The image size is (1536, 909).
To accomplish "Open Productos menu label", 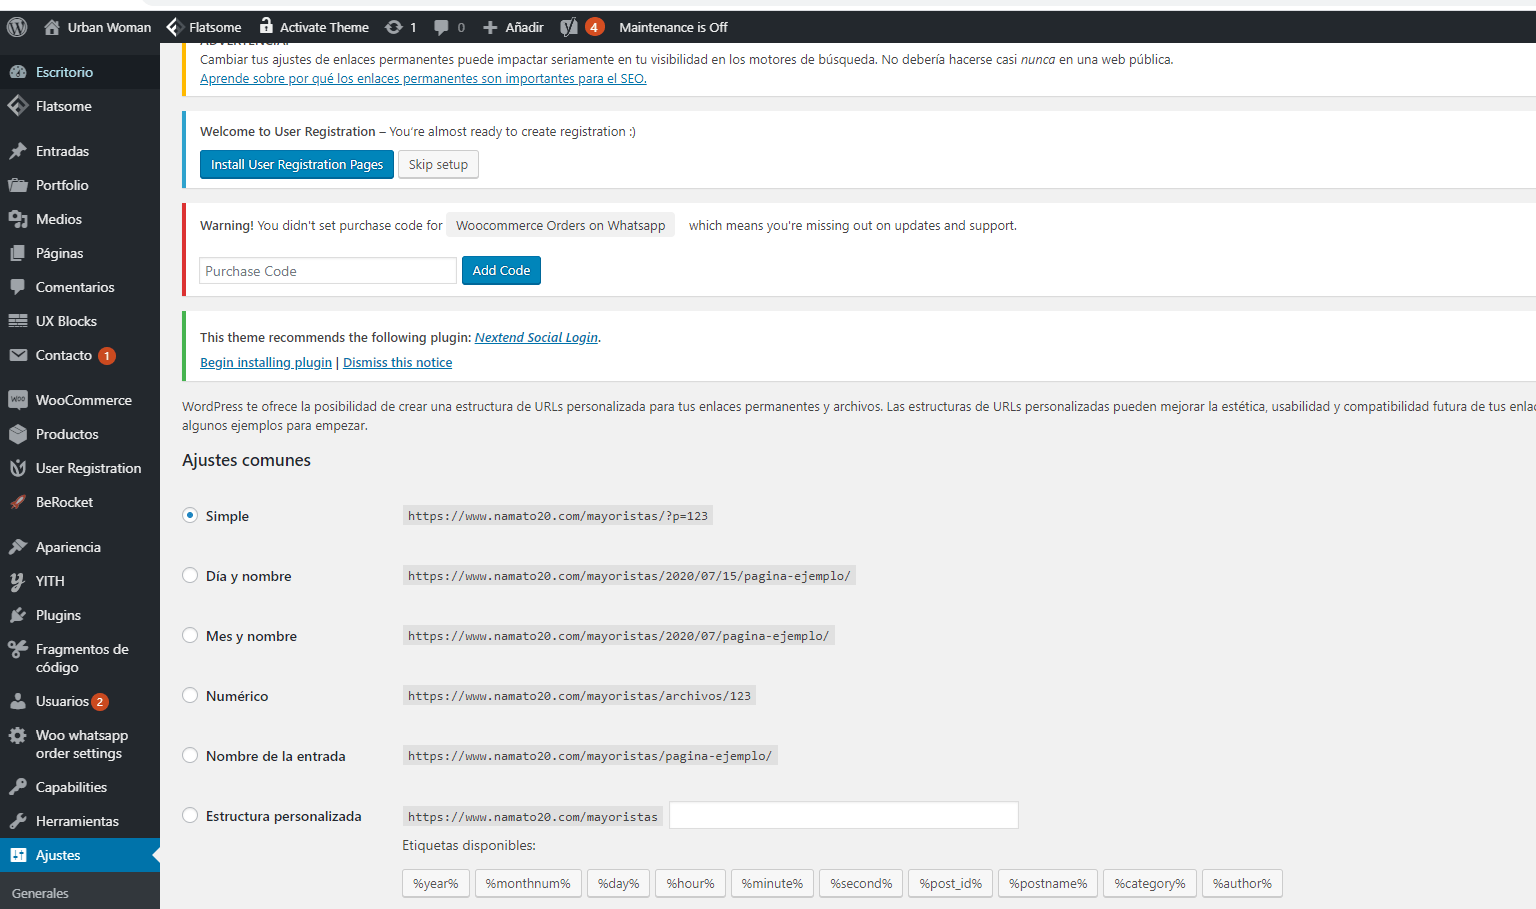I will pos(67,434).
